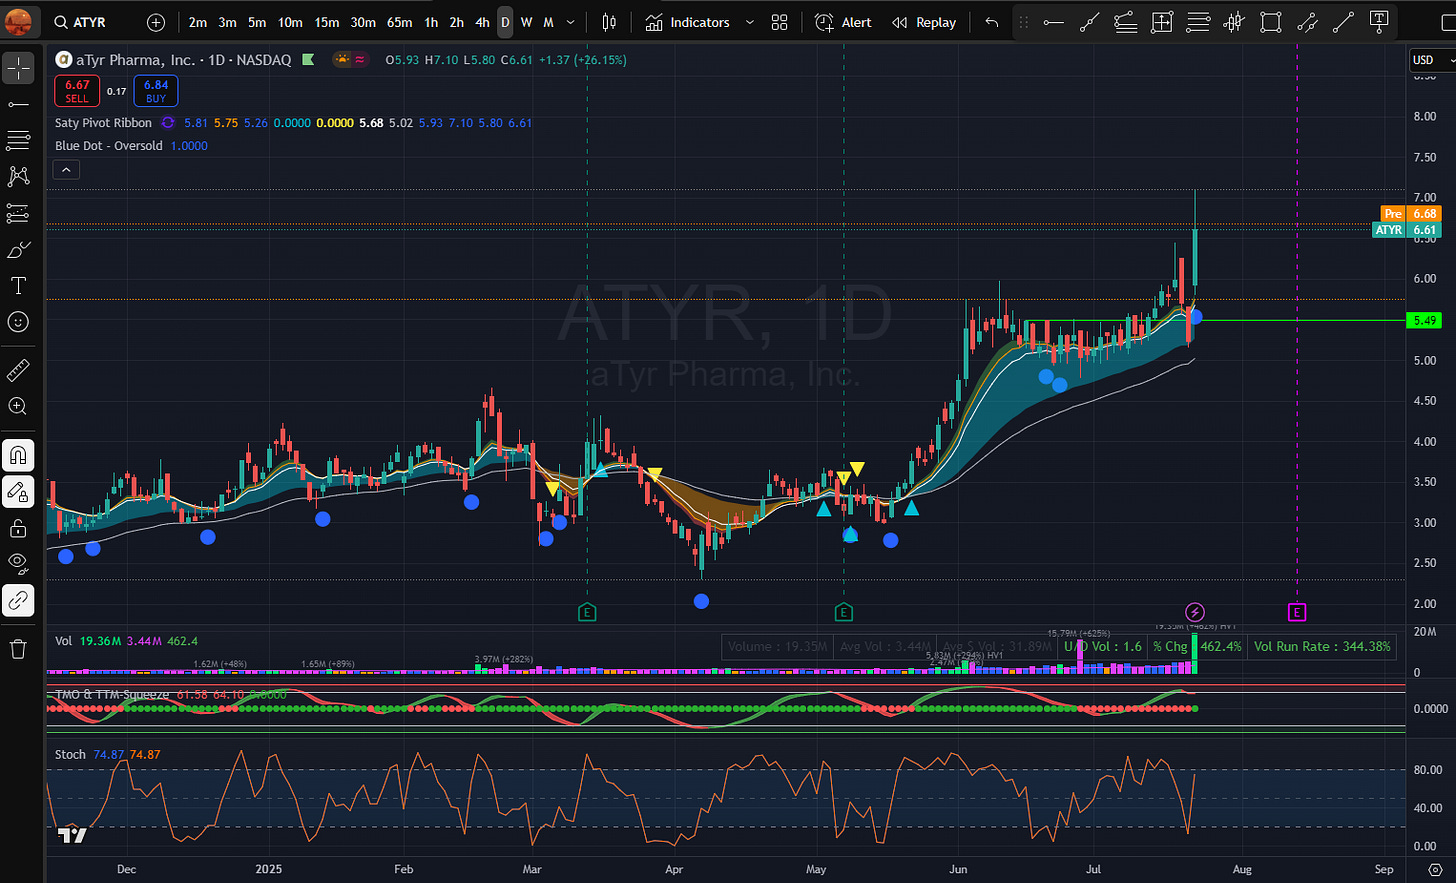Image resolution: width=1456 pixels, height=883 pixels.
Task: Select the Stoch indicator legend
Action: tap(70, 754)
